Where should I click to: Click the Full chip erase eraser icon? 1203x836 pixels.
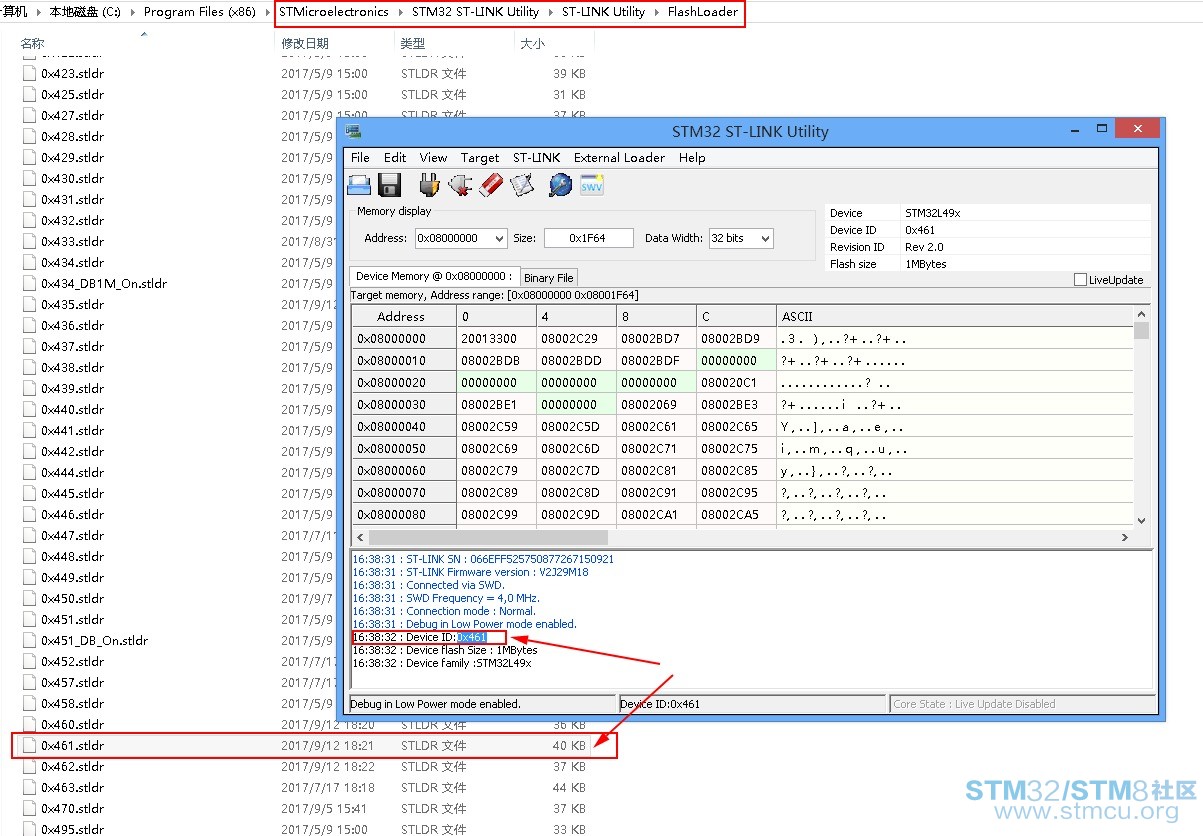tap(491, 185)
